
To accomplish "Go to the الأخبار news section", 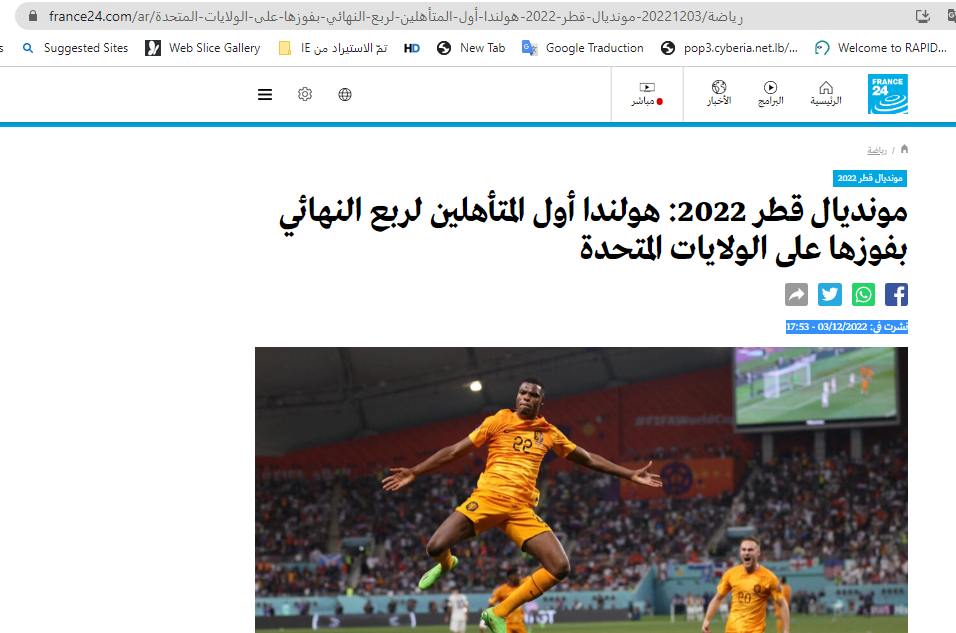I will coord(719,94).
